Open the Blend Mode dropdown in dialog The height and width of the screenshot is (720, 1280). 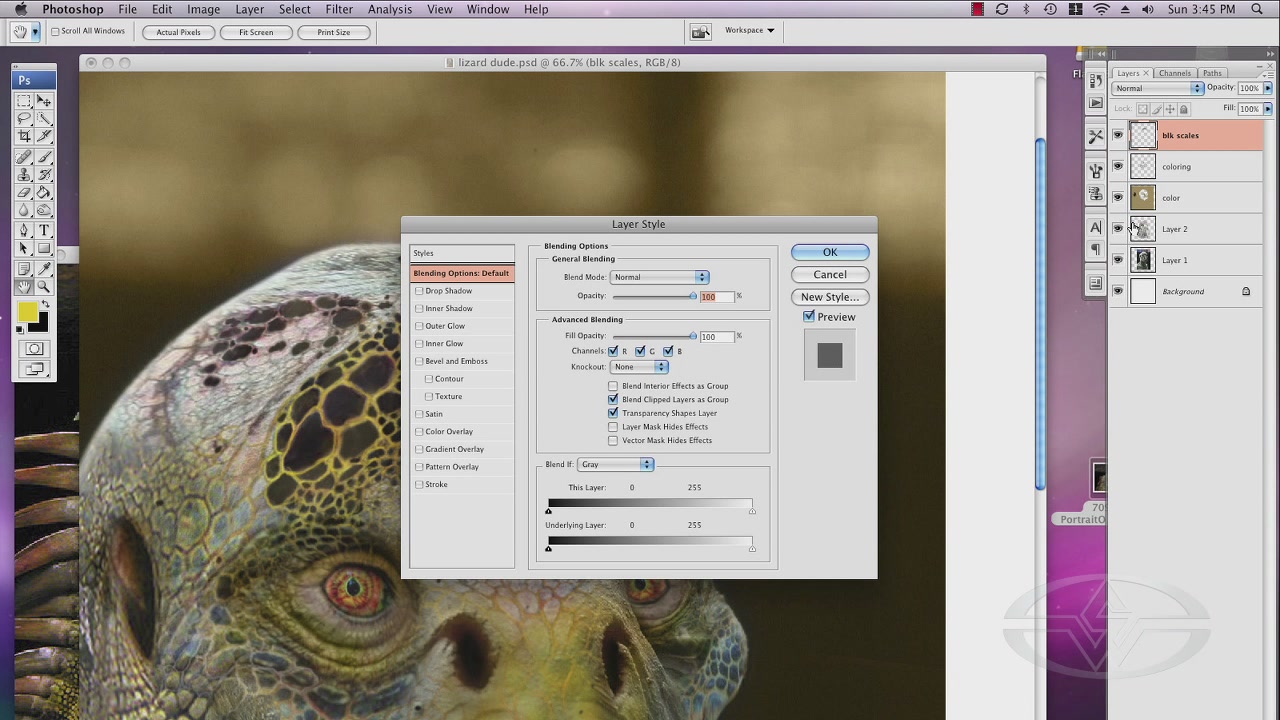(659, 277)
